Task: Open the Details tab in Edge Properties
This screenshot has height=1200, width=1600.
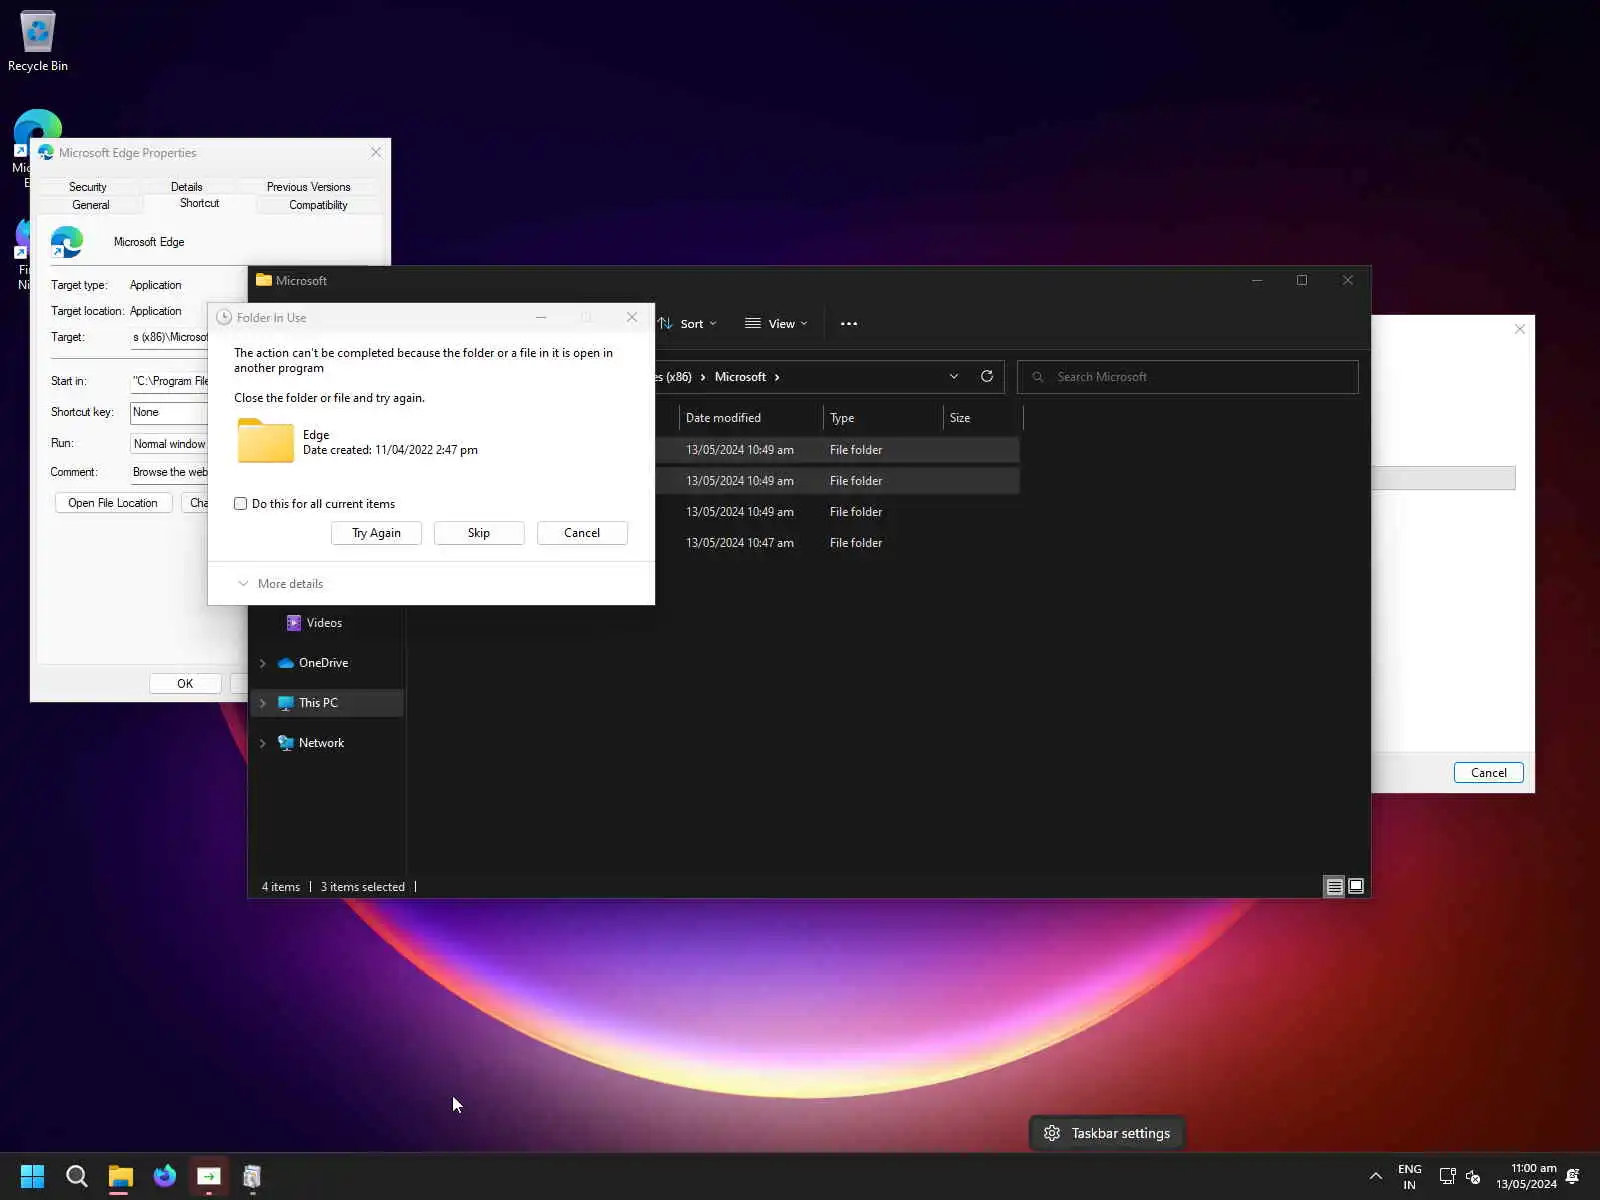Action: (187, 187)
